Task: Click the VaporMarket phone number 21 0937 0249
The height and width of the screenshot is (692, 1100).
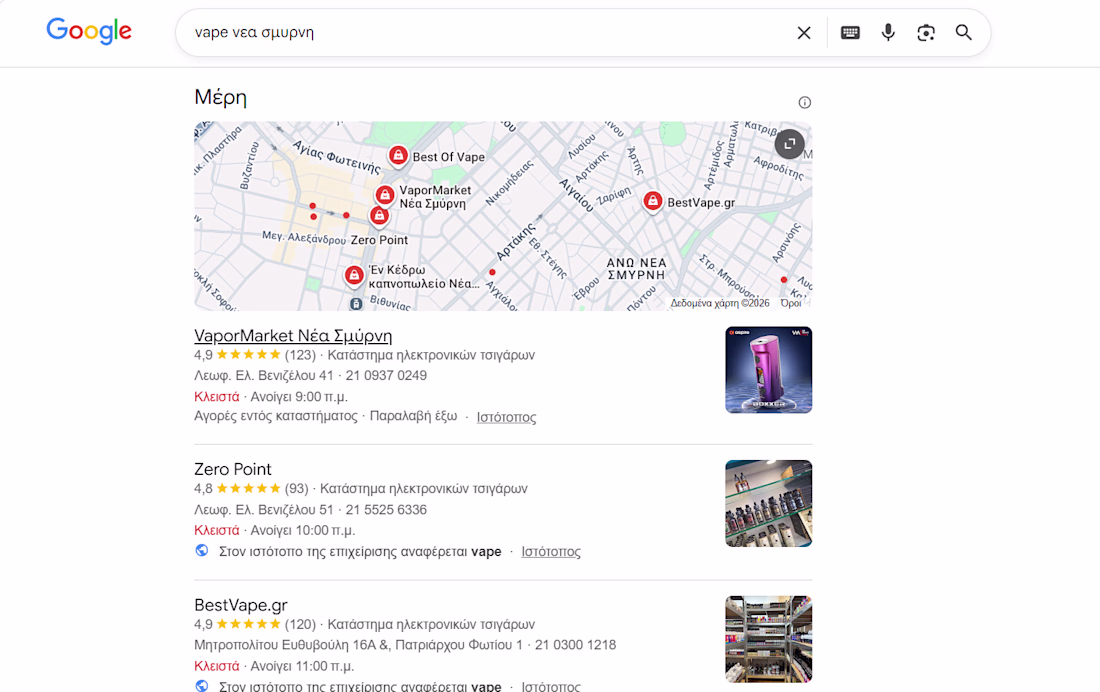Action: [x=386, y=375]
